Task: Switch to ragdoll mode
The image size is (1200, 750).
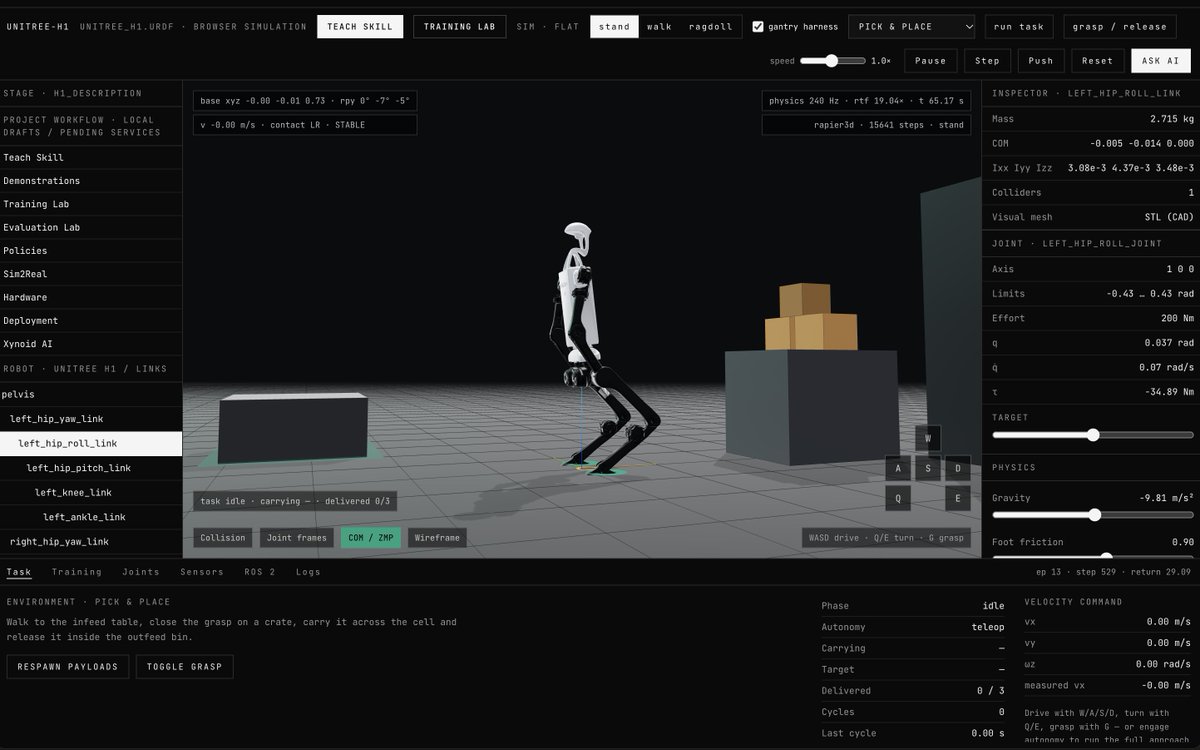Action: (x=710, y=27)
